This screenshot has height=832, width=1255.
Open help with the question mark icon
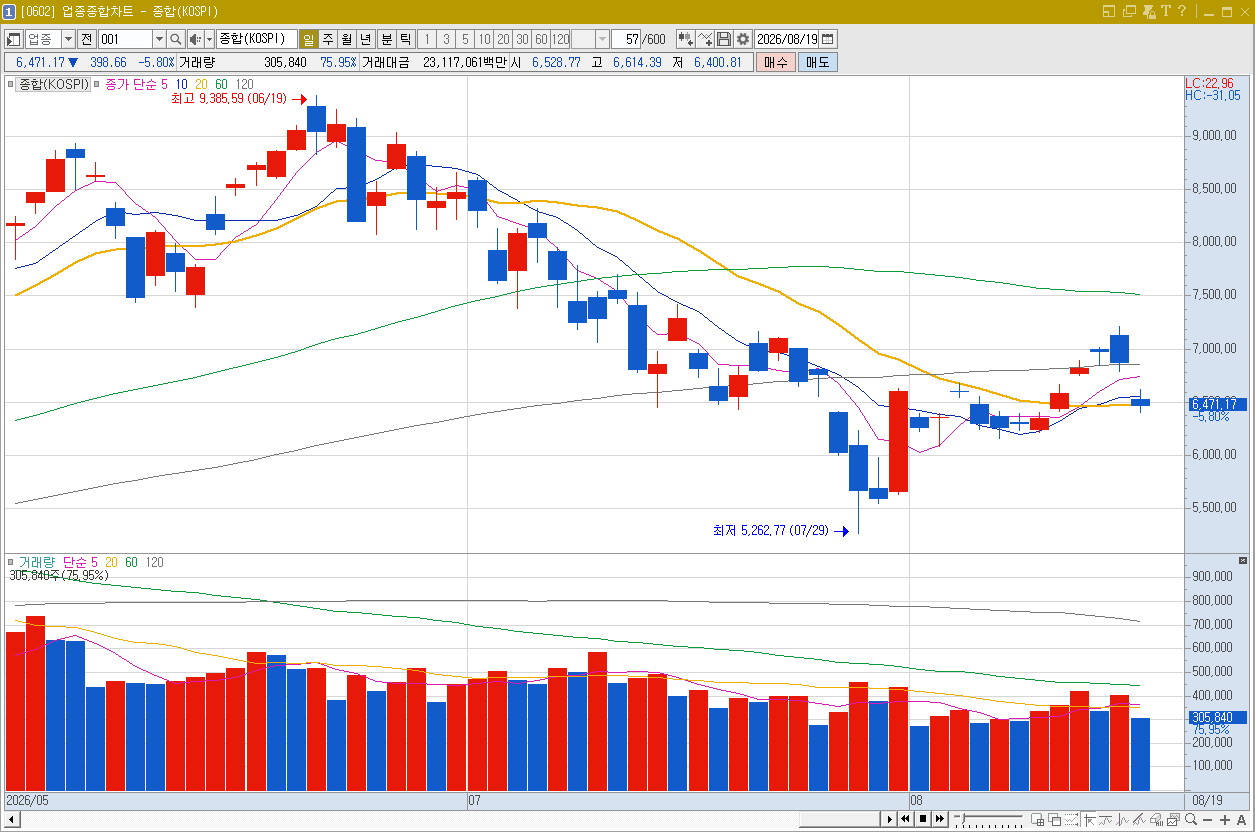tap(1182, 11)
